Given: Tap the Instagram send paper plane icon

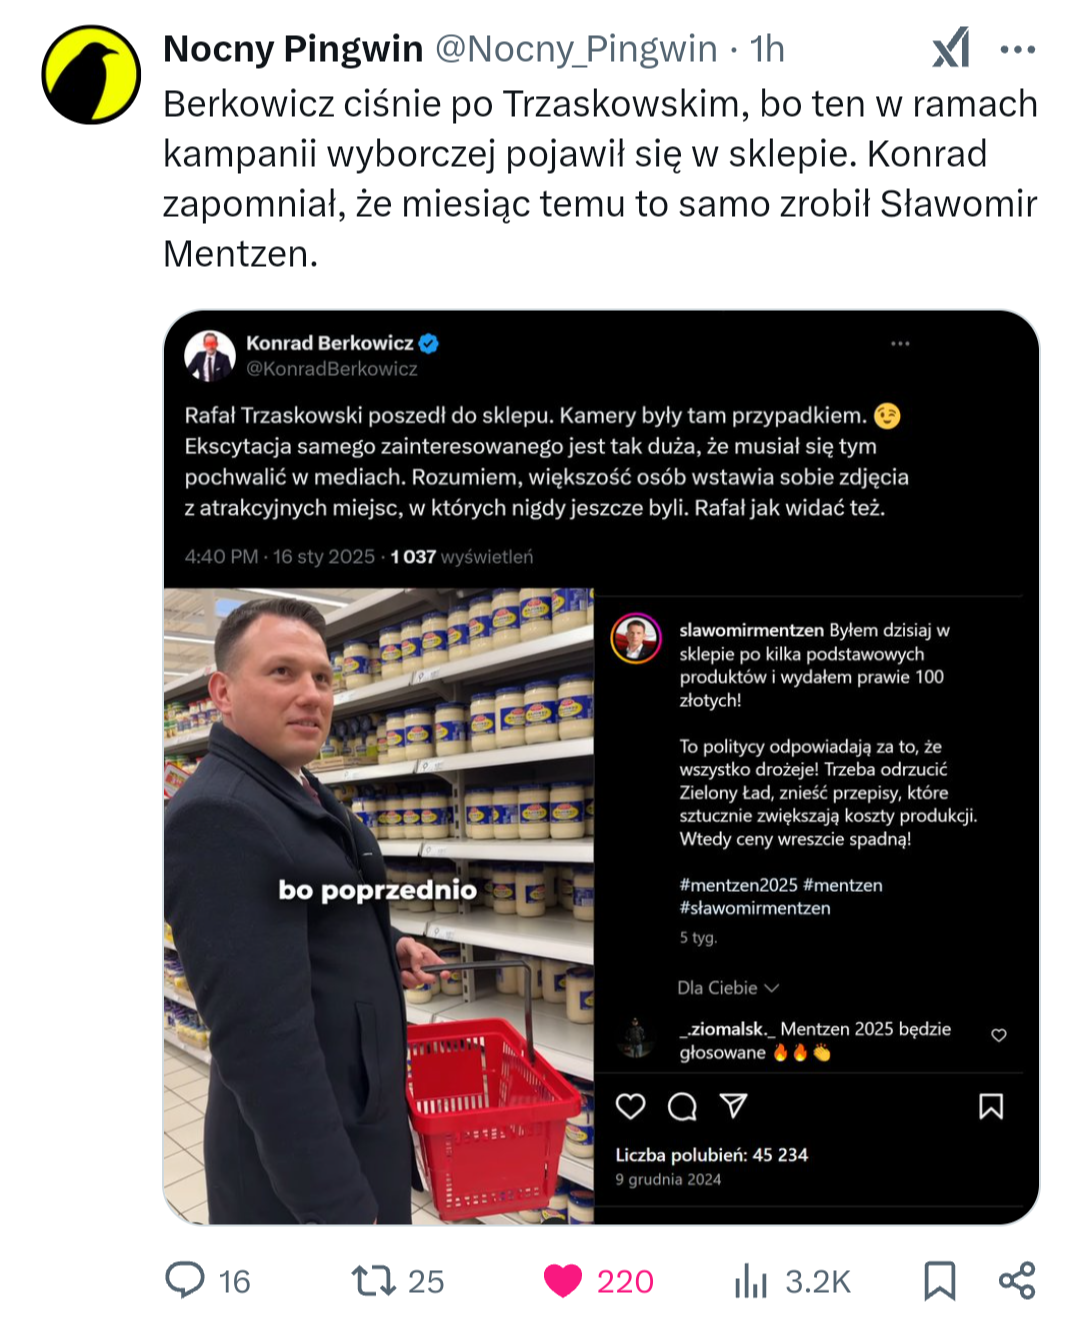Looking at the screenshot, I should click(x=733, y=1105).
